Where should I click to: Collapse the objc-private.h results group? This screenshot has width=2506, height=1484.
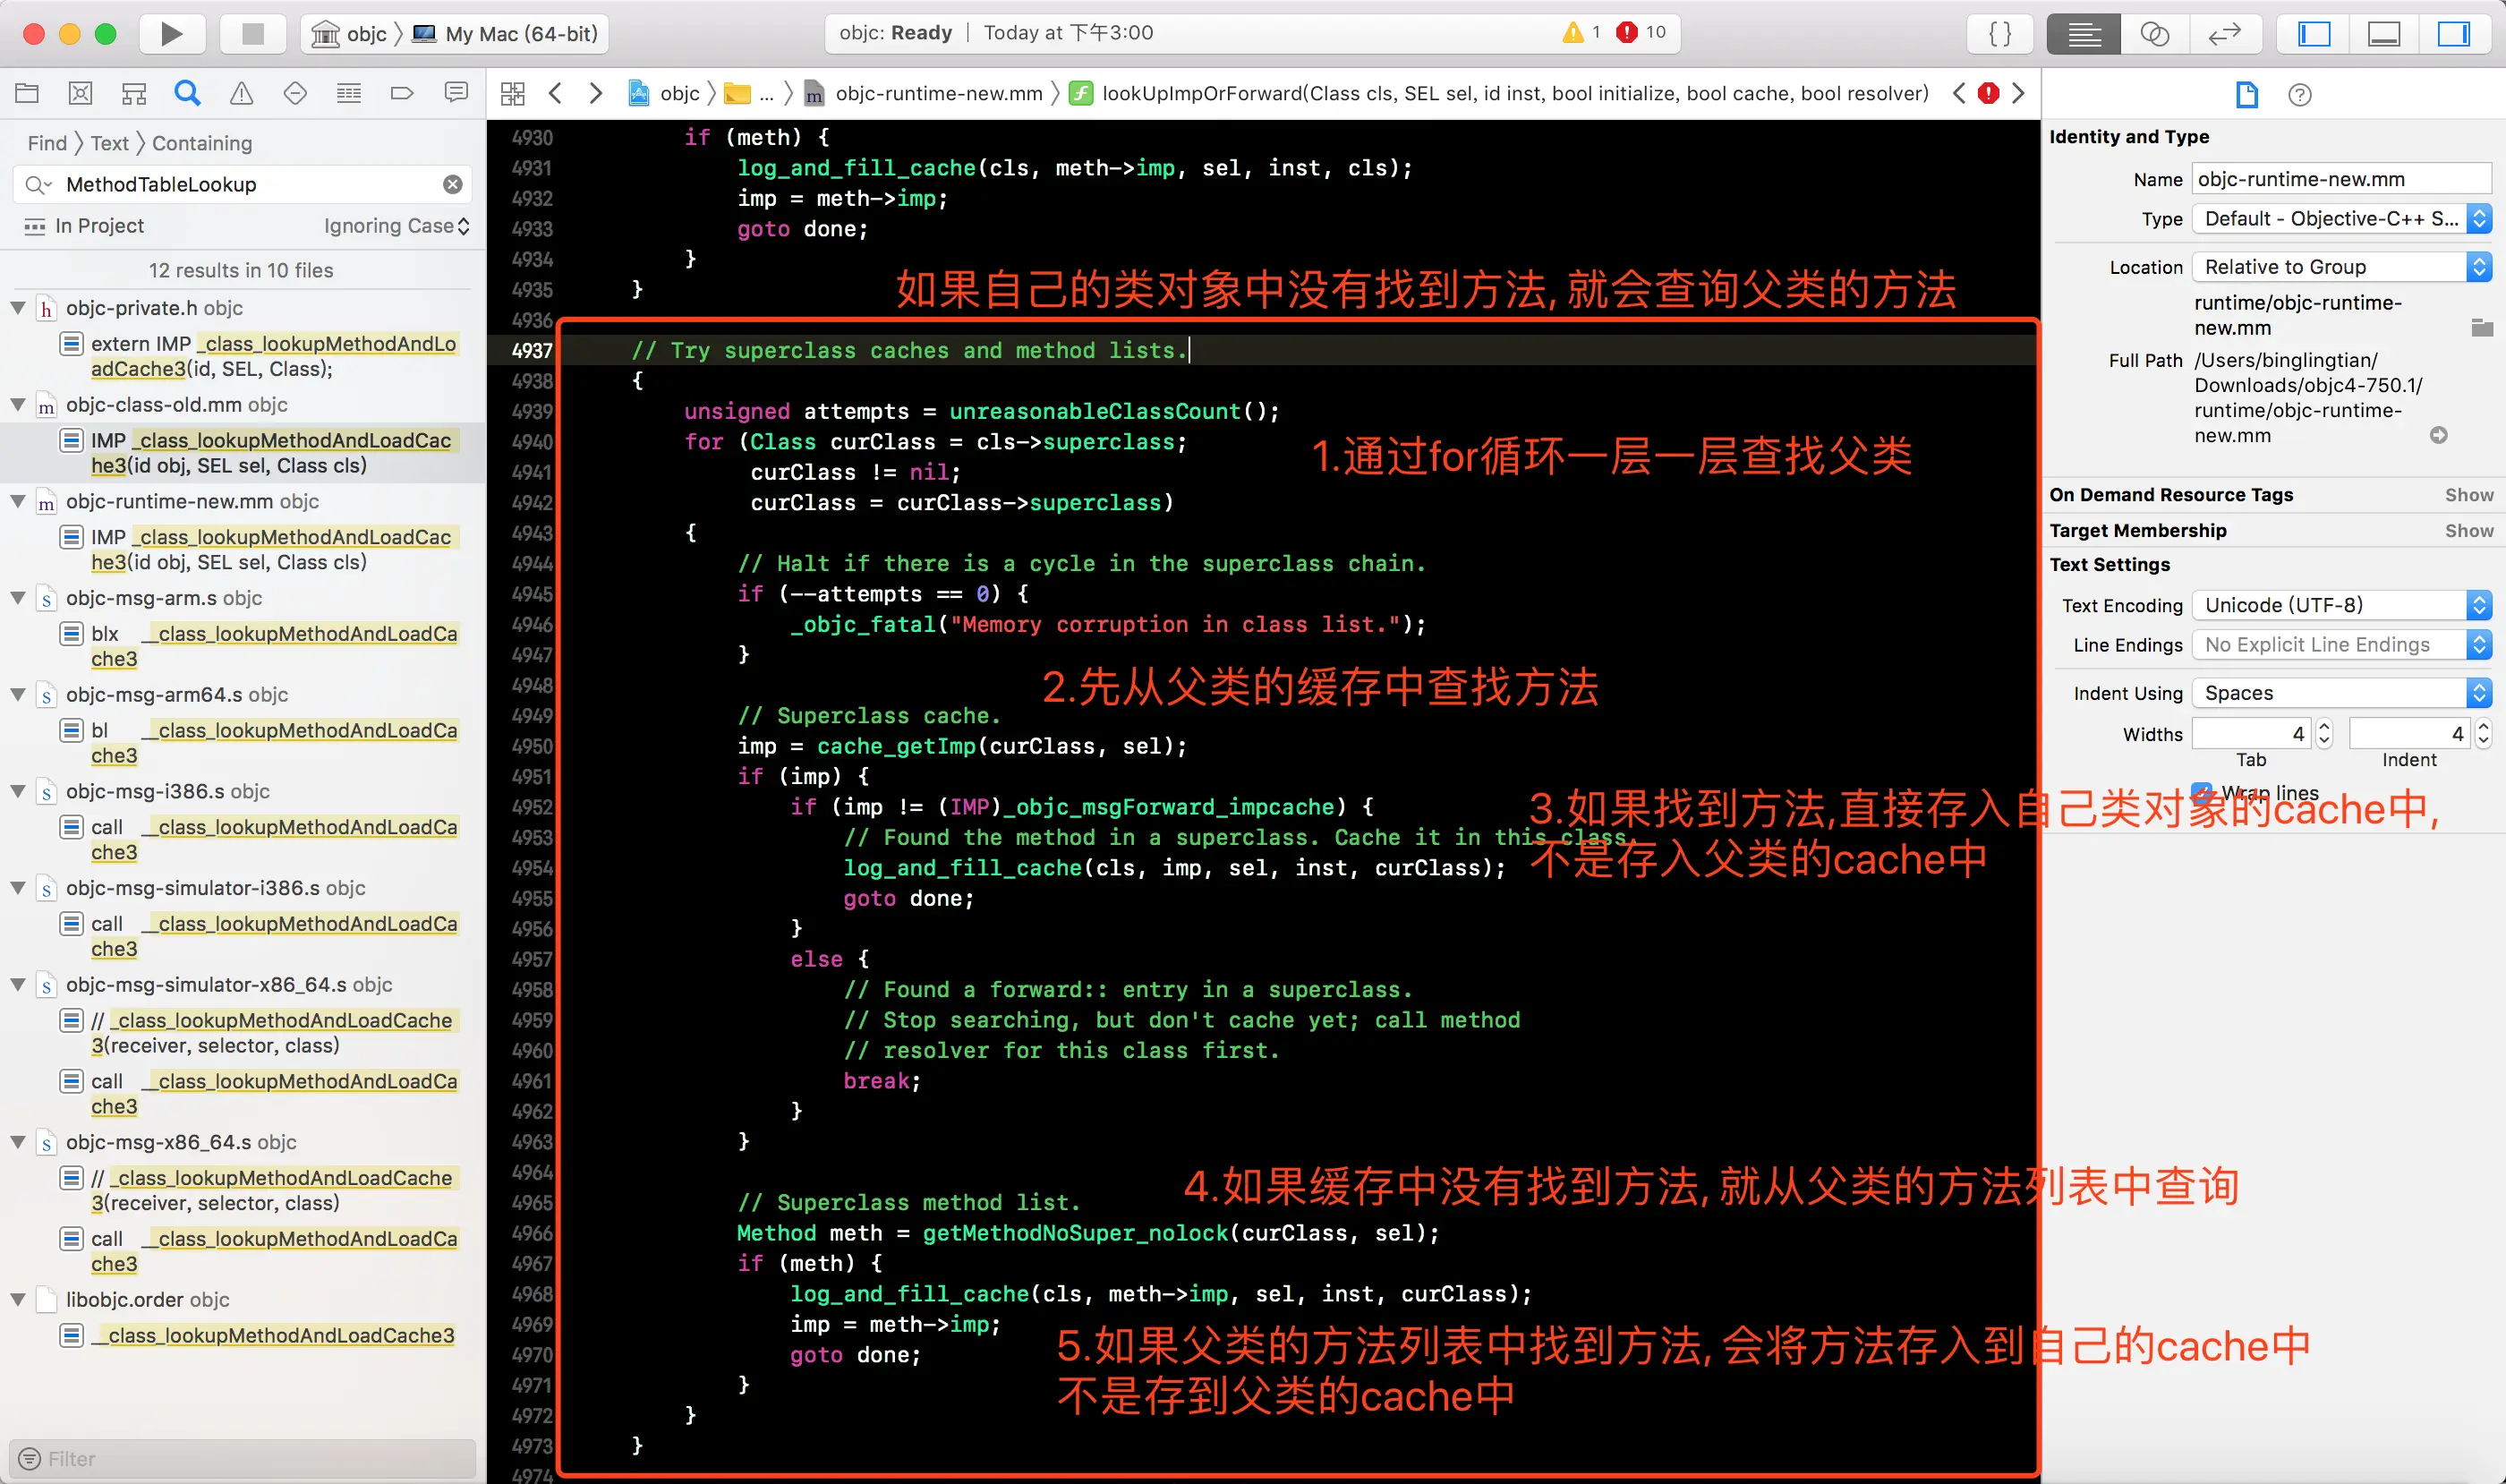18,308
